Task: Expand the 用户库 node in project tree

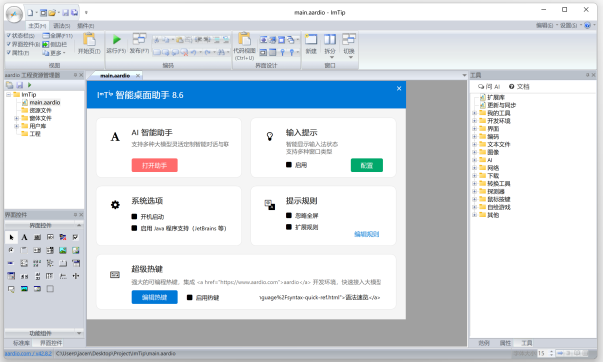Action: pyautogui.click(x=17, y=126)
